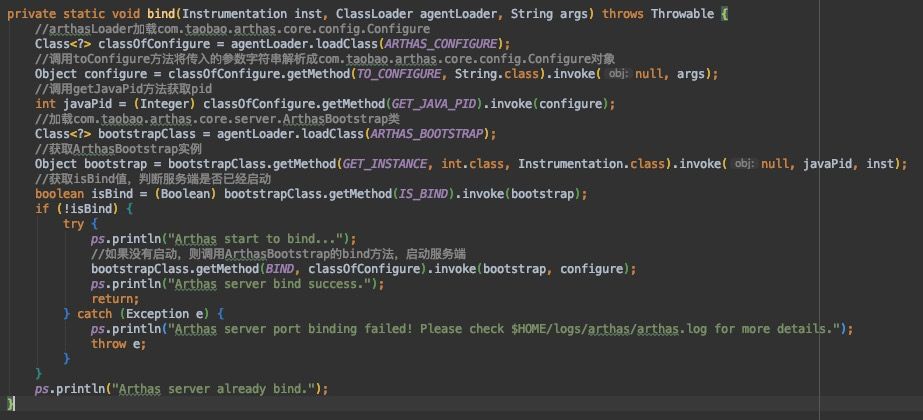Click the BIND constant inside getMethod

(x=280, y=269)
